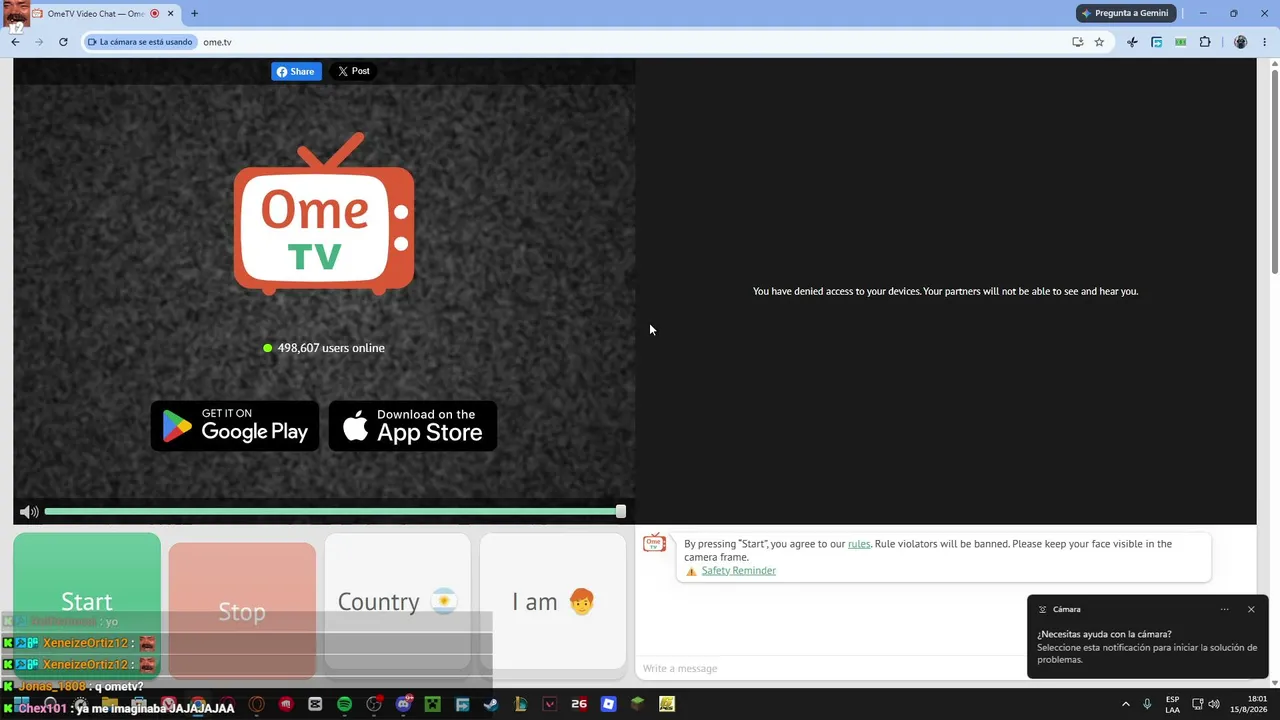Screen dimensions: 1280x720
Task: Click the OmeTV logo in the video panel
Action: click(x=324, y=214)
